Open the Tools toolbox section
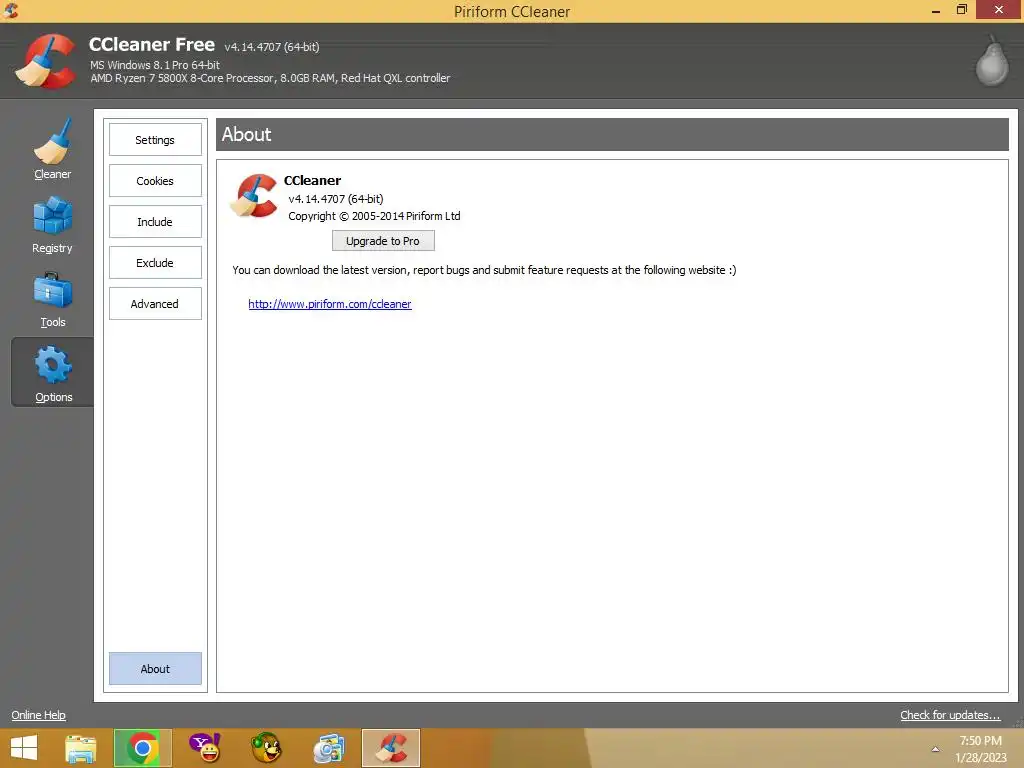 pyautogui.click(x=52, y=300)
